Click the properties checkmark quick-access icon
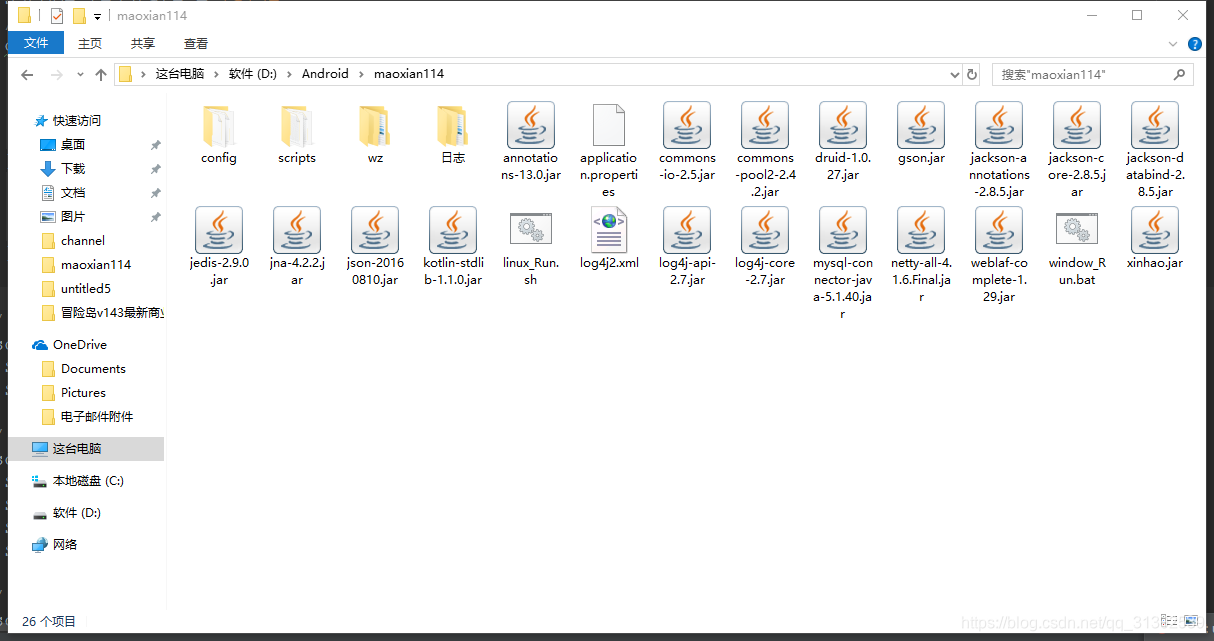Viewport: 1214px width, 641px height. point(57,16)
